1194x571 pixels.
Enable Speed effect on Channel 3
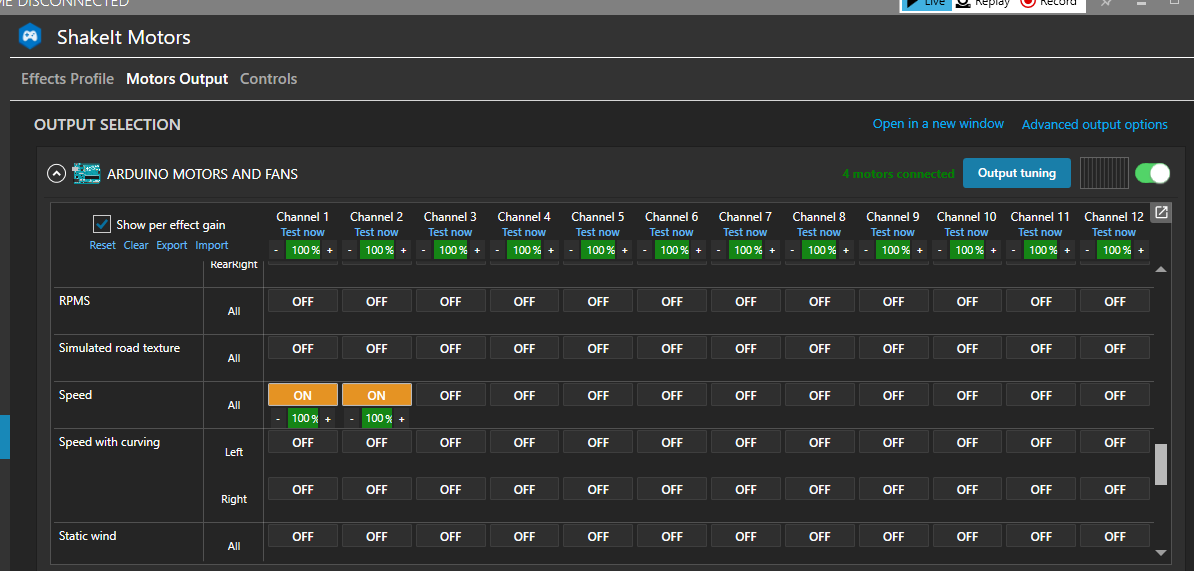451,395
